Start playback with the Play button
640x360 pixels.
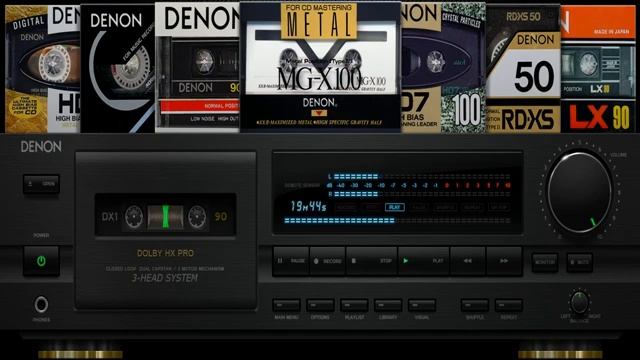pyautogui.click(x=424, y=261)
